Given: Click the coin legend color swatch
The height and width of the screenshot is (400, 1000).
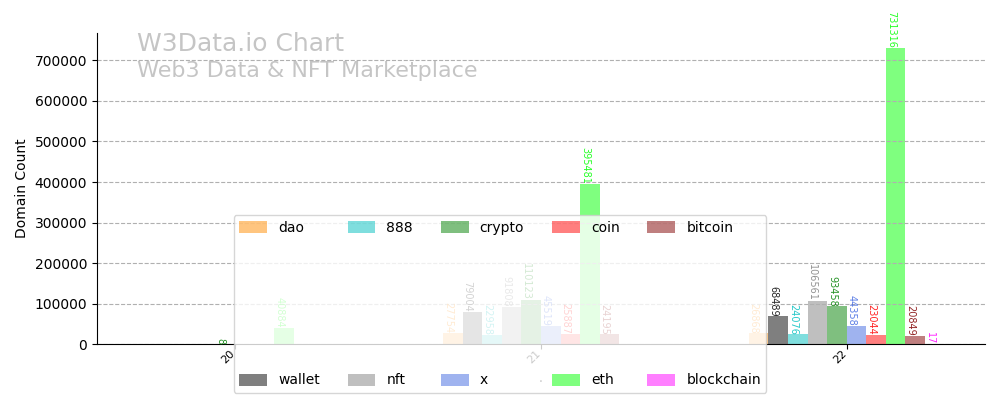Looking at the screenshot, I should point(566,227).
